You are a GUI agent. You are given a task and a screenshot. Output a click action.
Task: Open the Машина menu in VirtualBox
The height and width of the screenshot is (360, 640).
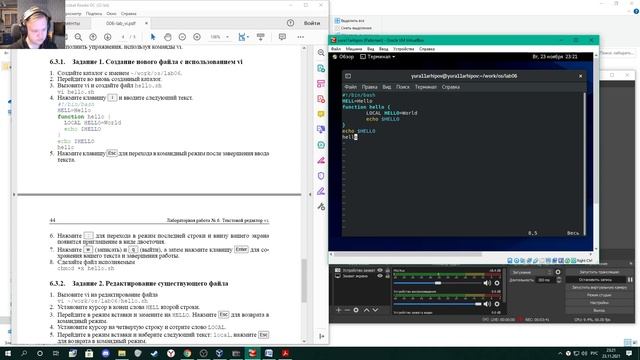click(x=354, y=49)
